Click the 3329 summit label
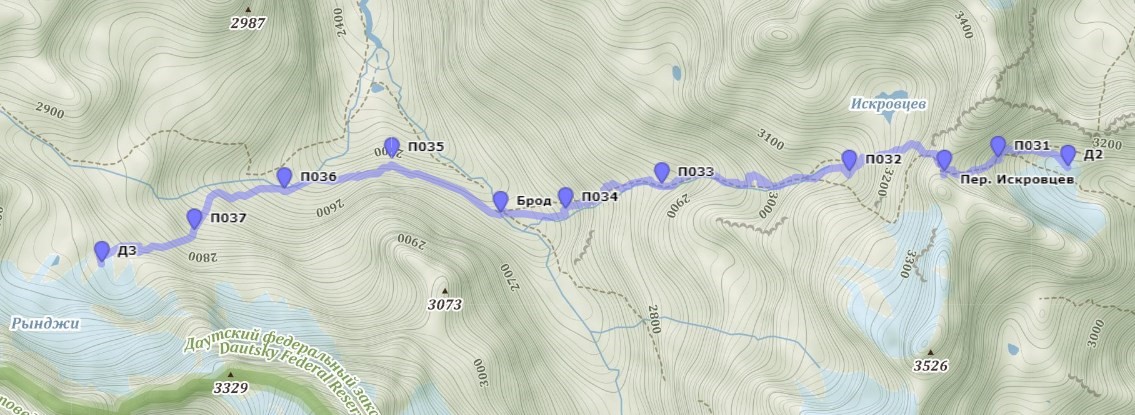This screenshot has width=1135, height=415. click(230, 388)
